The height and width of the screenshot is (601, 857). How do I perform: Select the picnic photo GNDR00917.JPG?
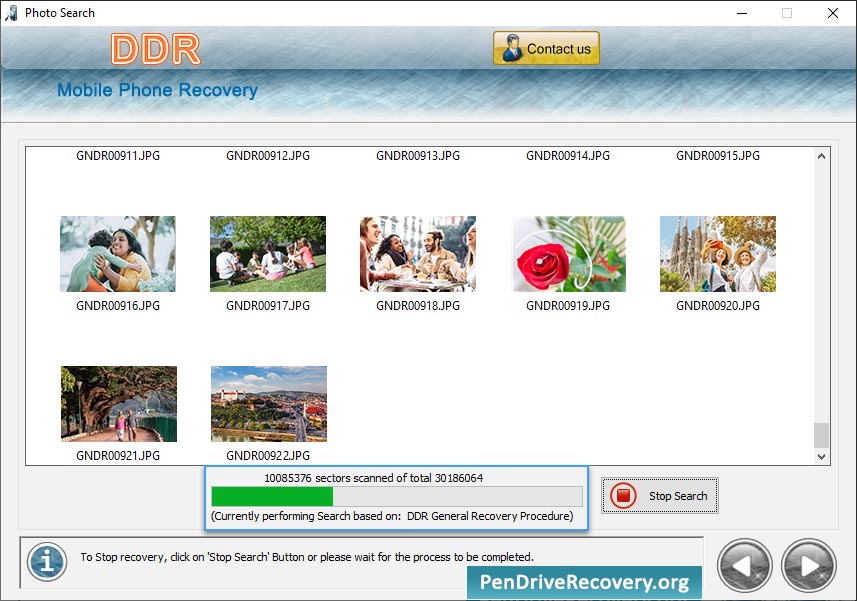[268, 254]
